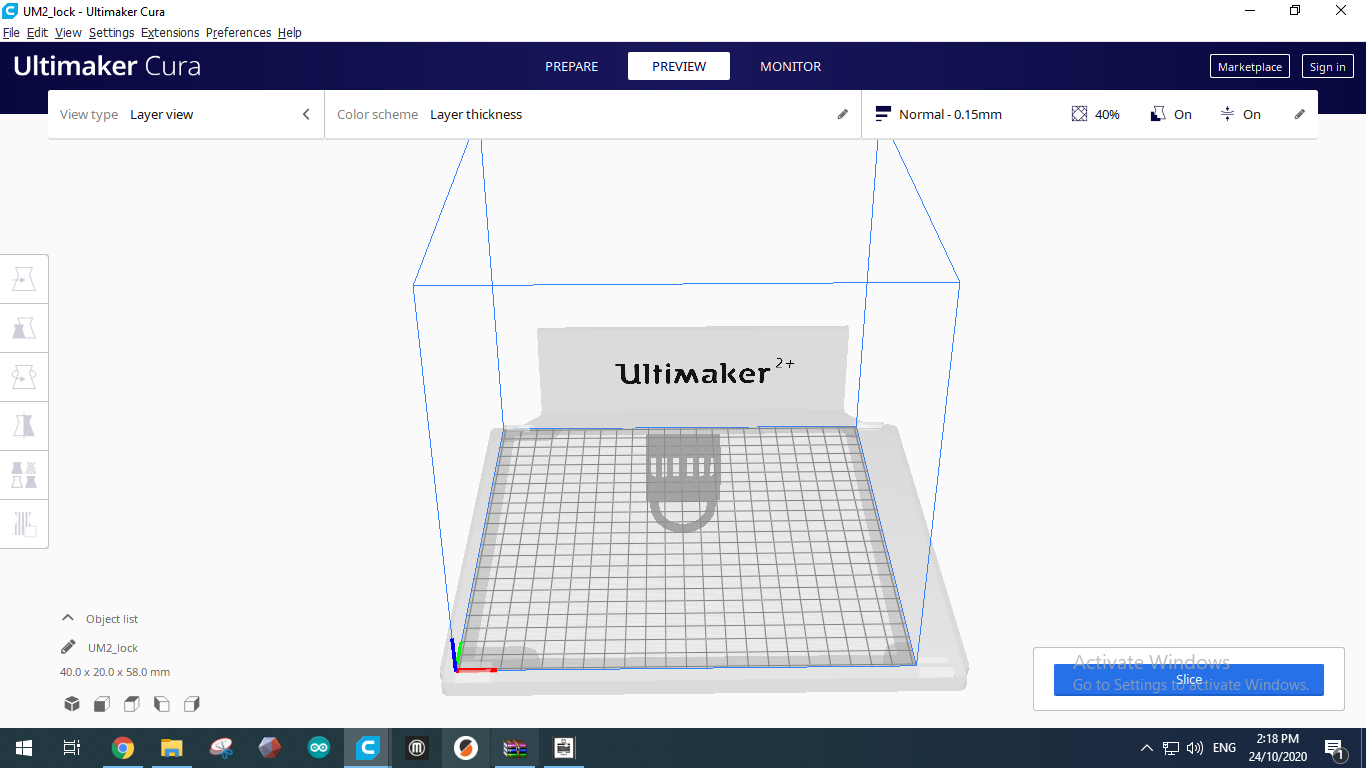Click the Ultimaker Cura taskbar icon
Viewport: 1366px width, 768px height.
368,748
